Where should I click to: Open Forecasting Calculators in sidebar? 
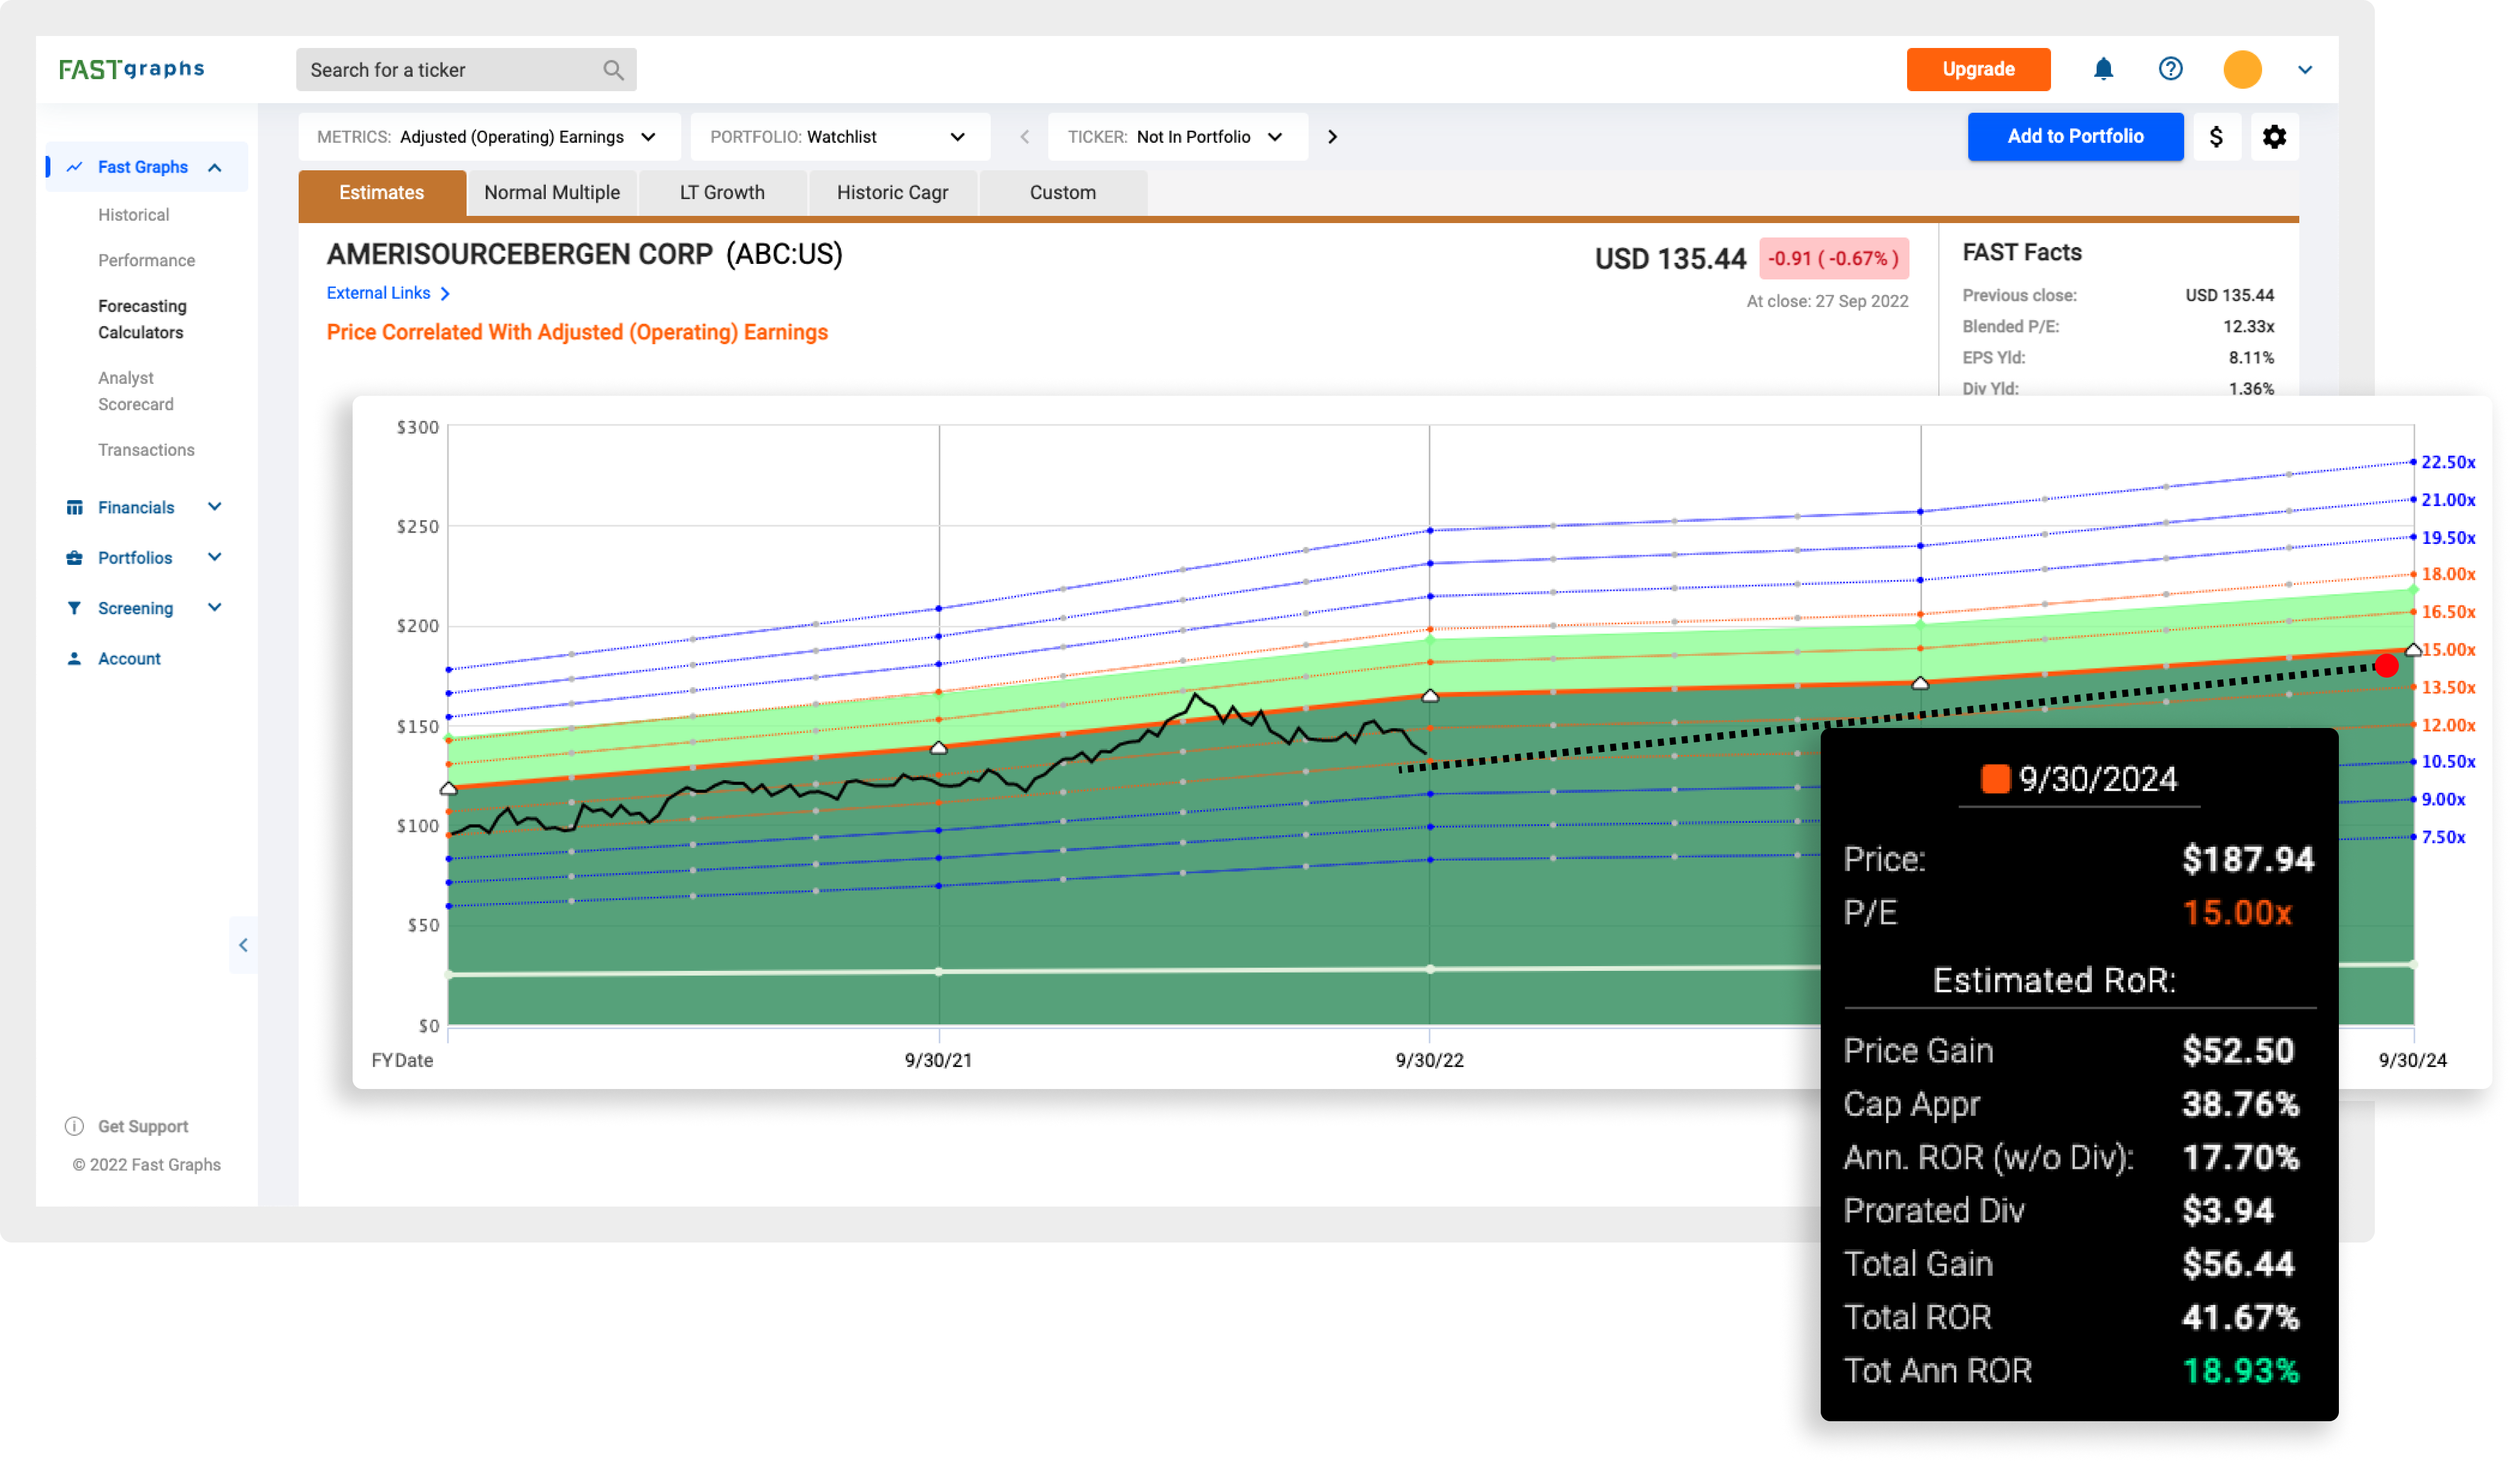pos(143,320)
